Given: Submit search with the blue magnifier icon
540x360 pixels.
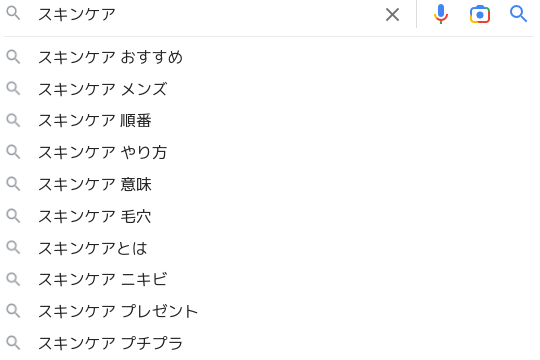Looking at the screenshot, I should coord(518,14).
